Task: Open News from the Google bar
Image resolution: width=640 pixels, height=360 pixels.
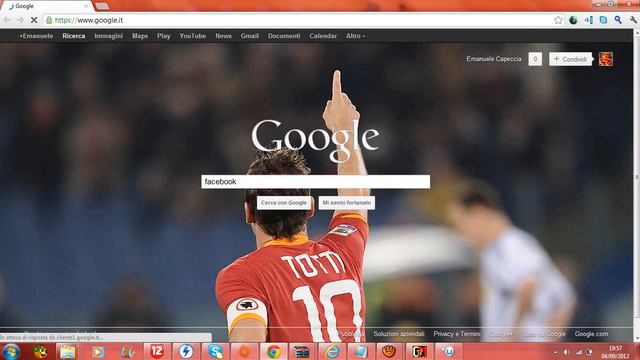Action: pyautogui.click(x=223, y=36)
